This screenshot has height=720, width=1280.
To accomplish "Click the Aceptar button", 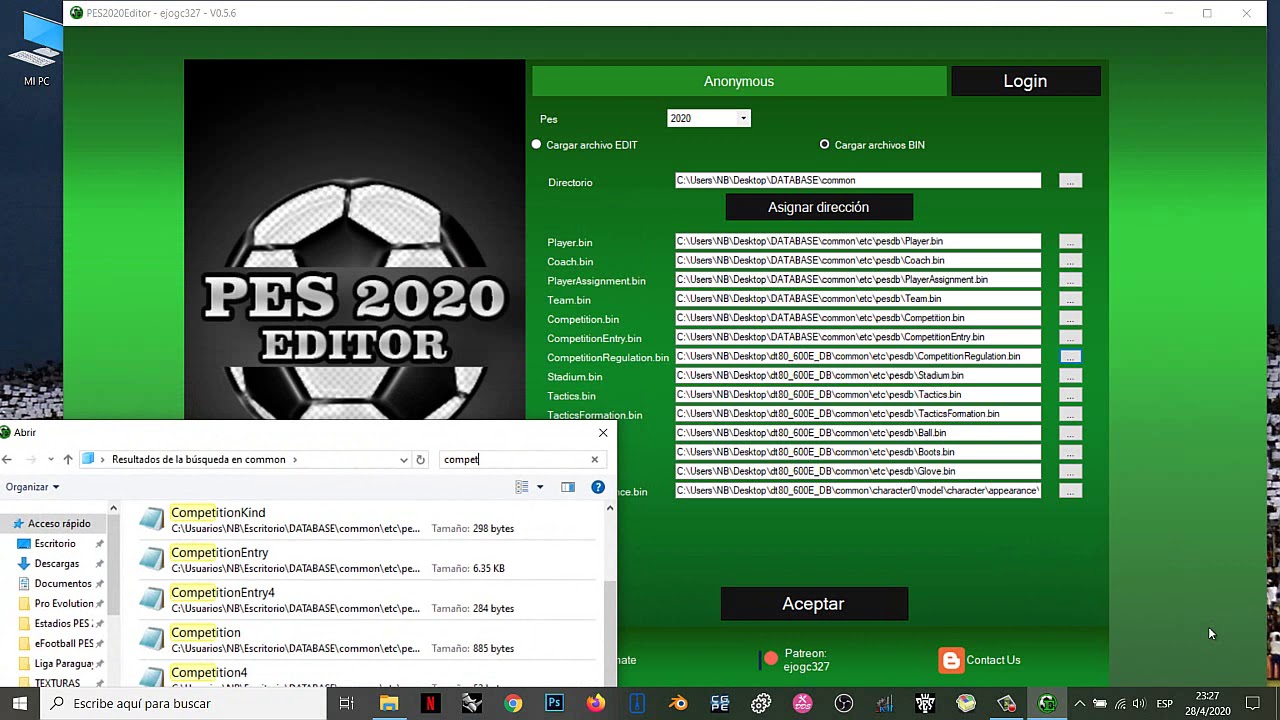I will coord(814,604).
